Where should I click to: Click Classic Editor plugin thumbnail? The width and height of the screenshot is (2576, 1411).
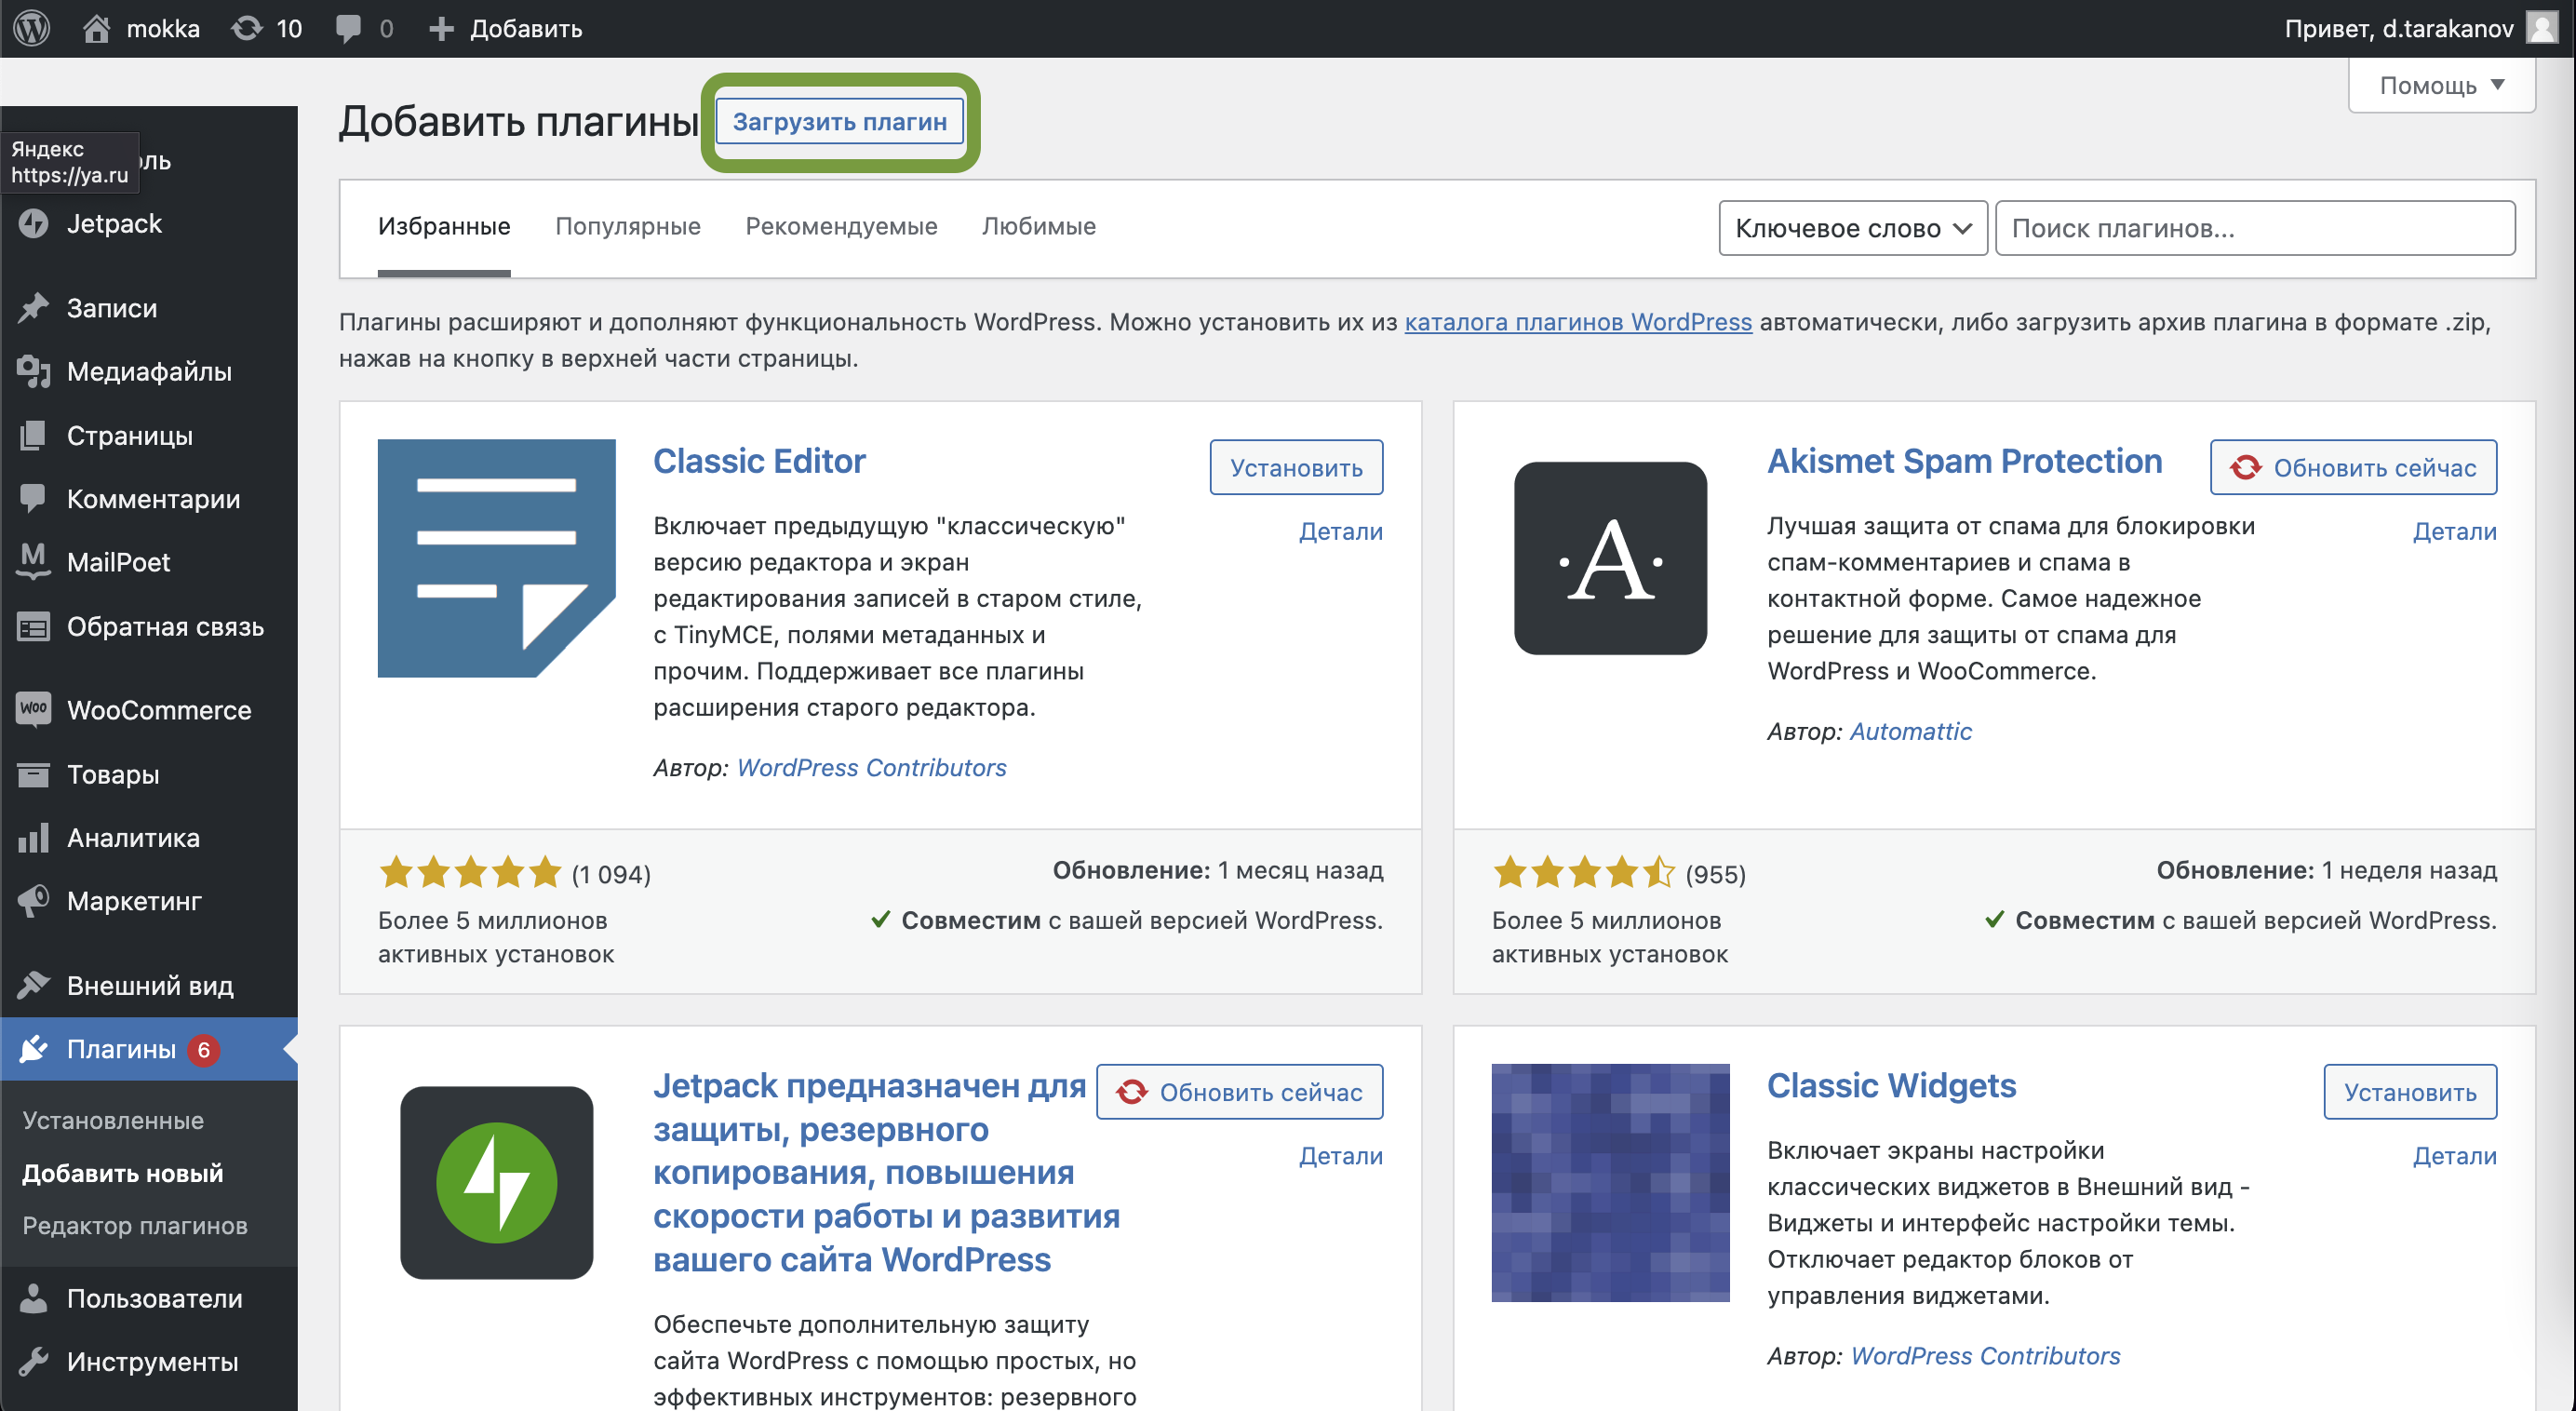[x=496, y=558]
